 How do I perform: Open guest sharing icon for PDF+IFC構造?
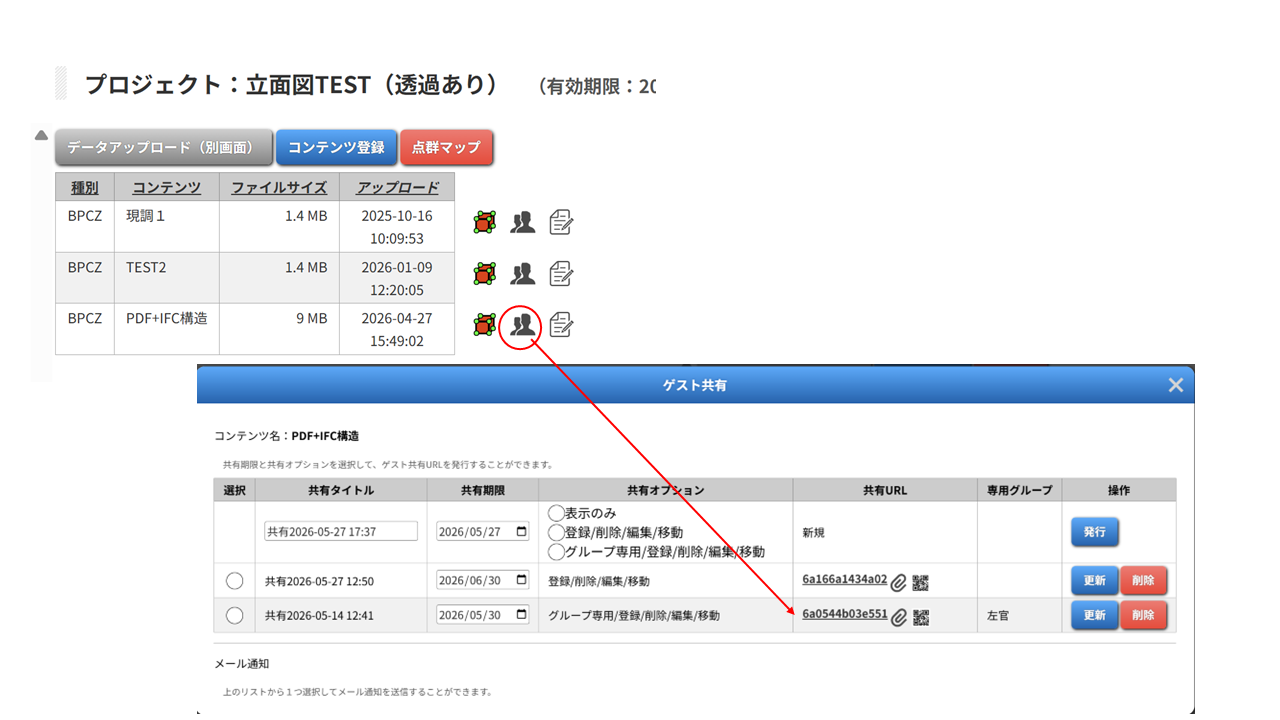(522, 325)
